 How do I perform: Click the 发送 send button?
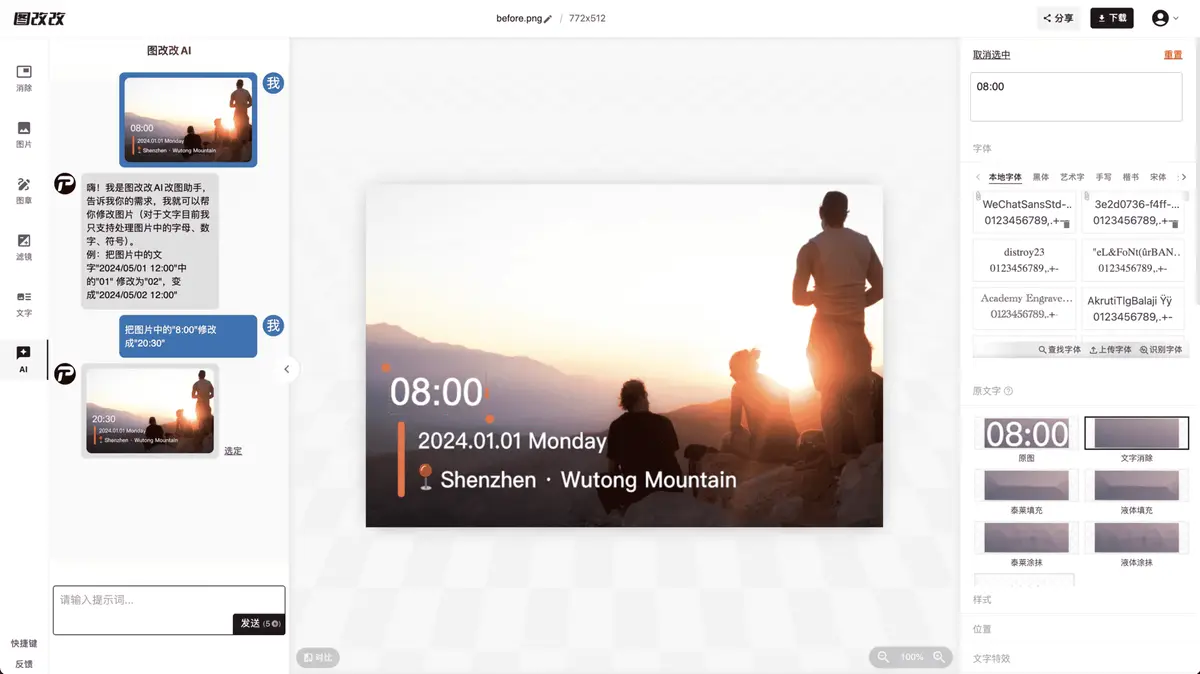click(259, 623)
